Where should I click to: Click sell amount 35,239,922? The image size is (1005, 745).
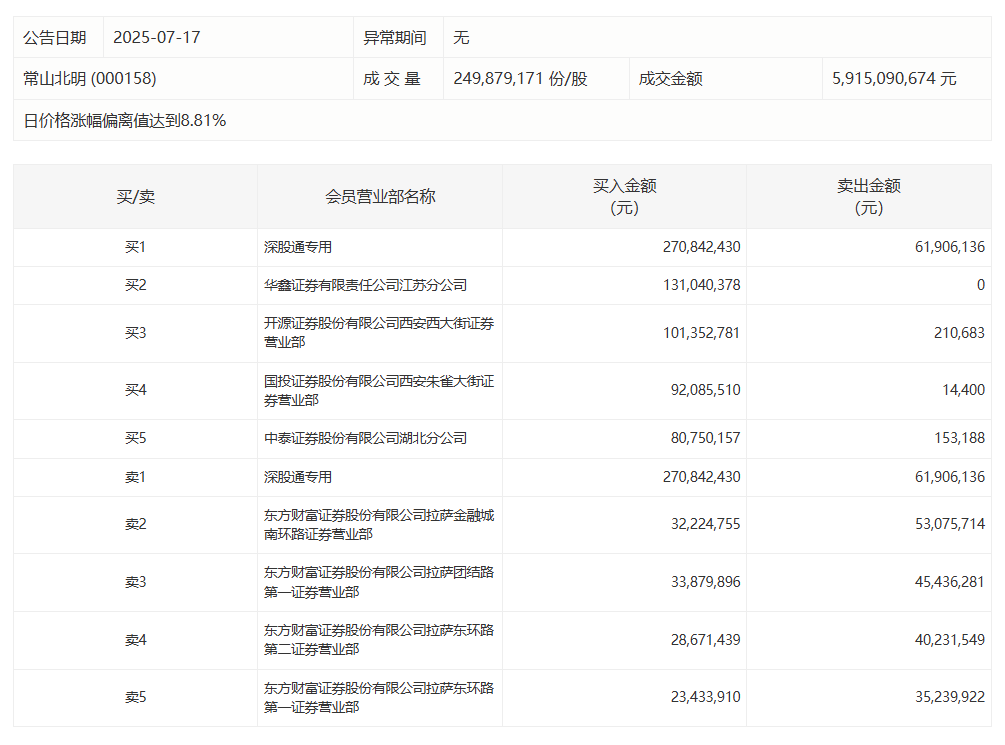click(x=949, y=696)
